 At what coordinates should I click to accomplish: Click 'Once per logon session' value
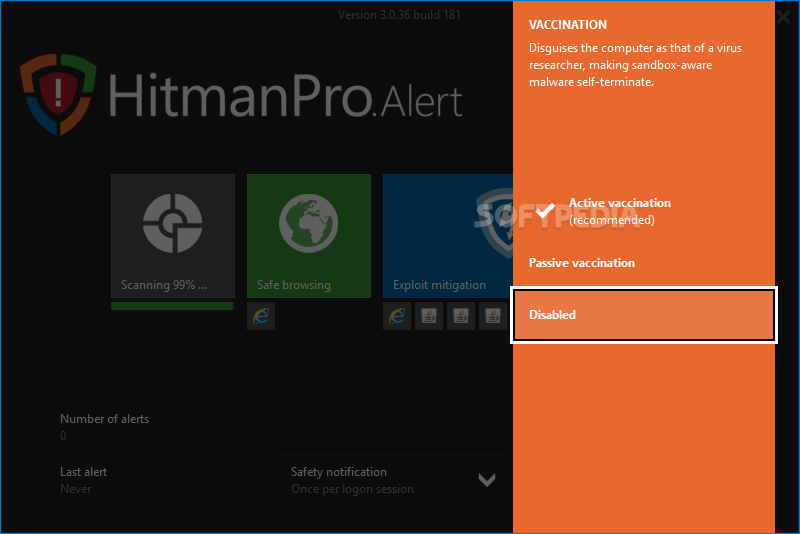(352, 489)
